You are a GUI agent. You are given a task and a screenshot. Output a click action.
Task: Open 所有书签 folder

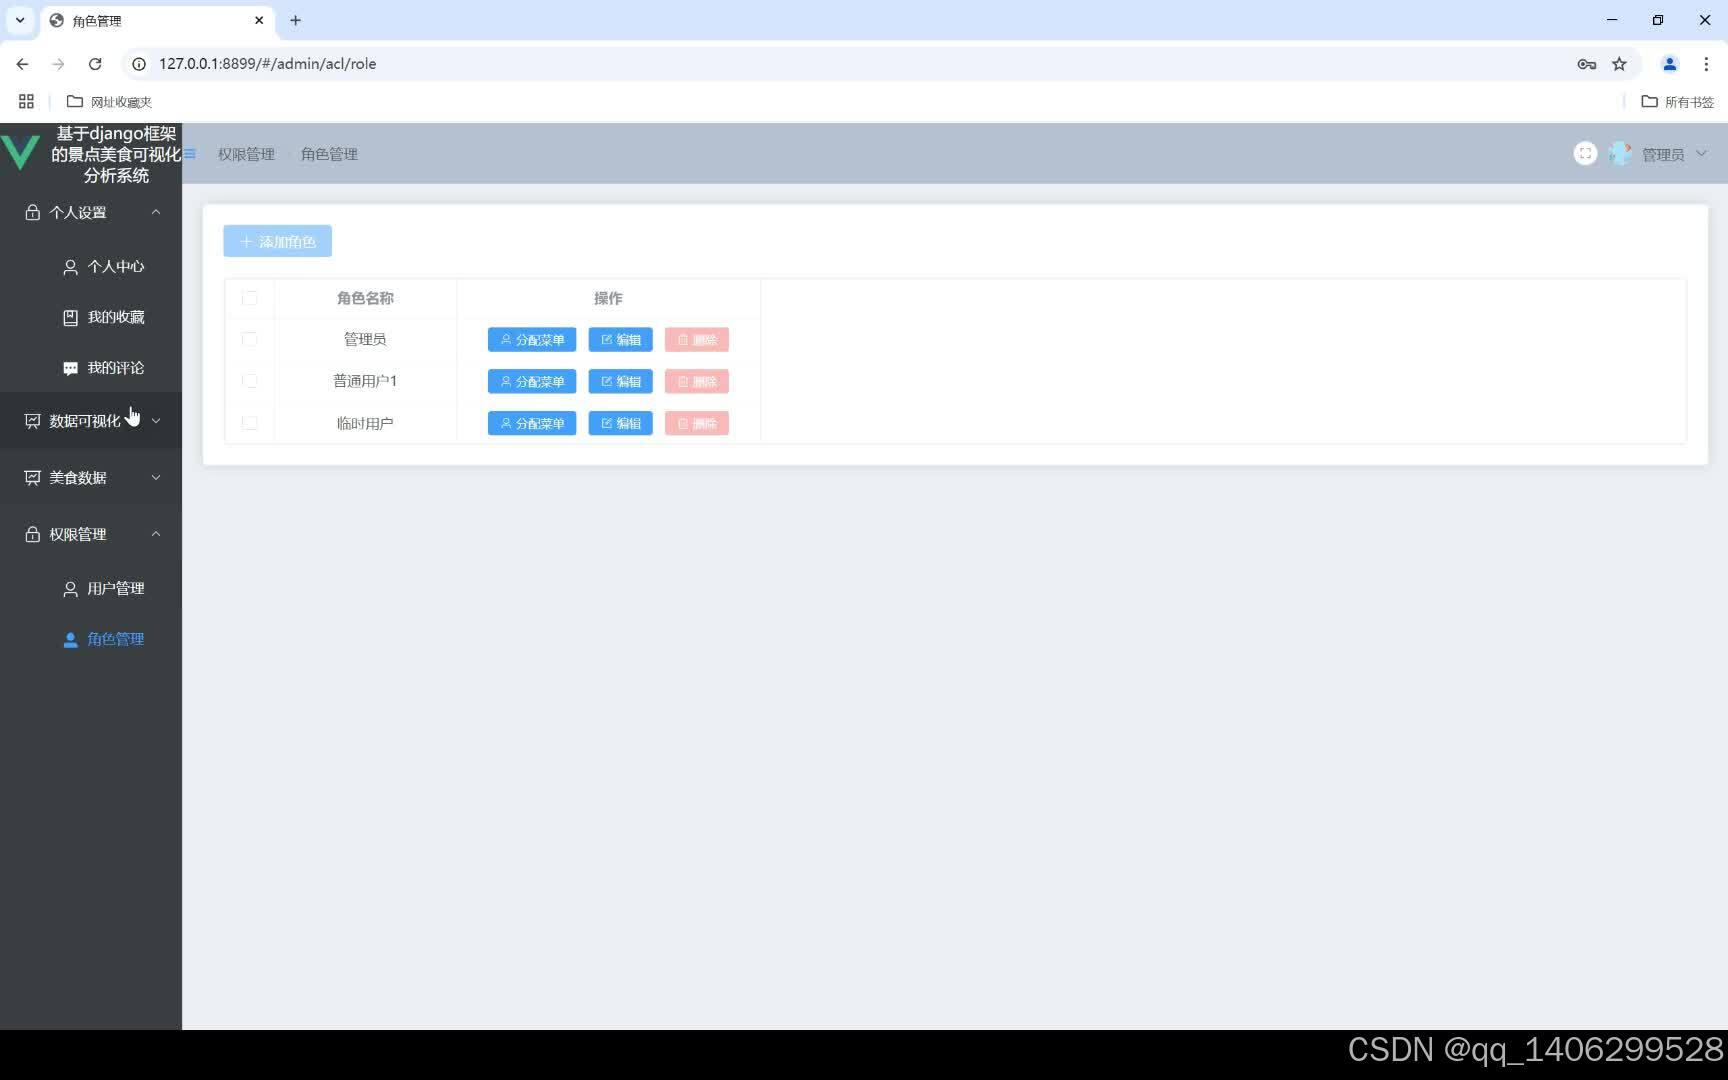(x=1678, y=102)
